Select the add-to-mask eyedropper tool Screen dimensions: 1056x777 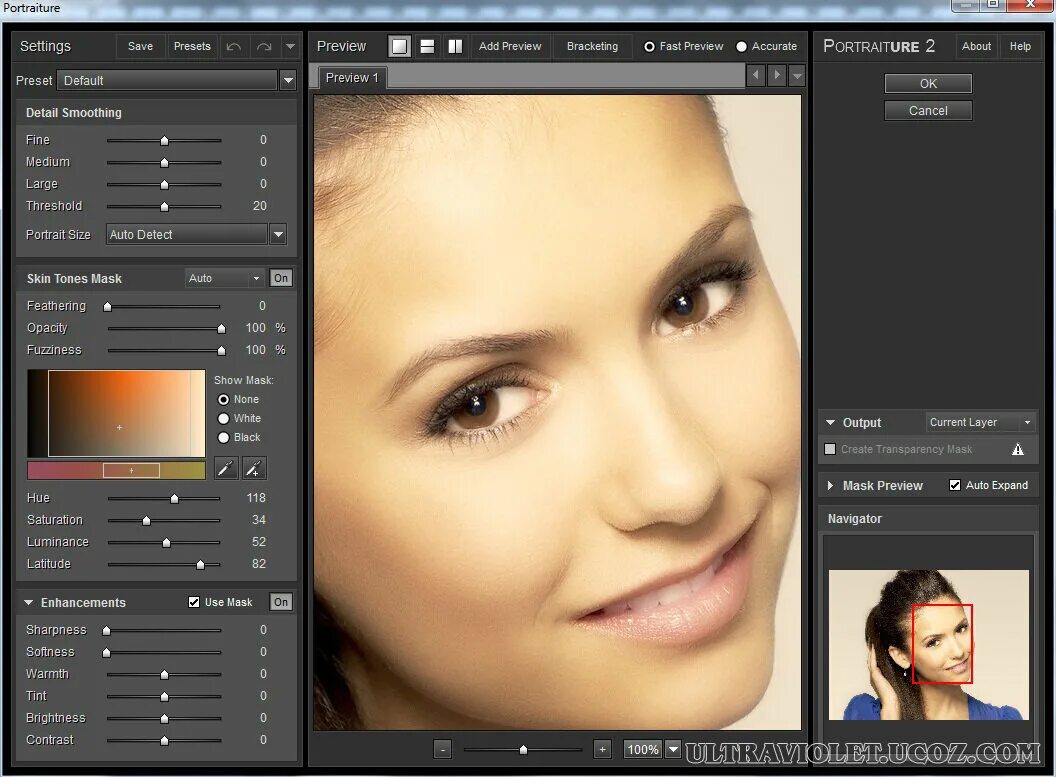[x=252, y=468]
